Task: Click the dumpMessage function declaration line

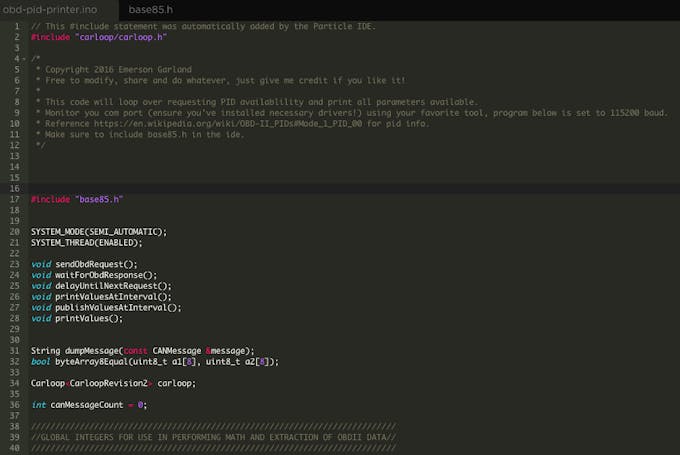Action: [142, 351]
